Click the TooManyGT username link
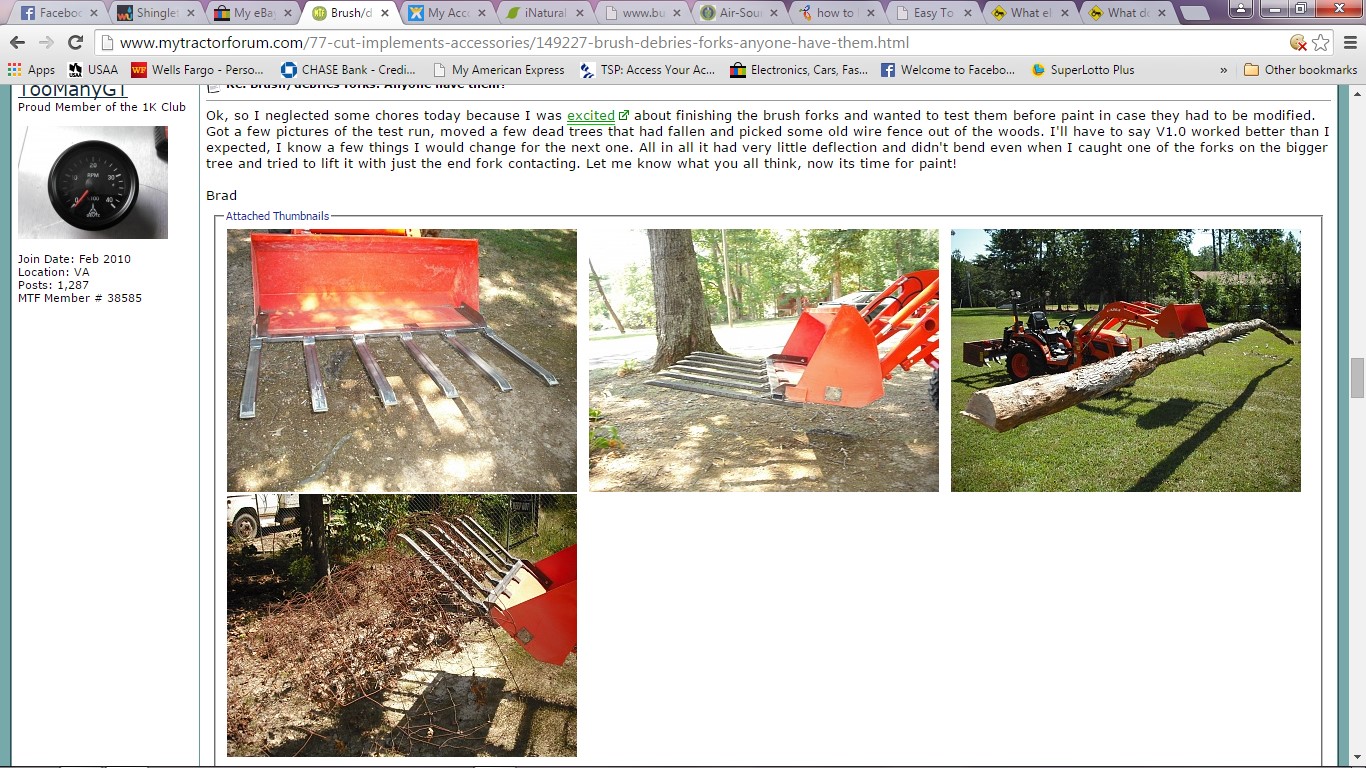 (x=72, y=91)
